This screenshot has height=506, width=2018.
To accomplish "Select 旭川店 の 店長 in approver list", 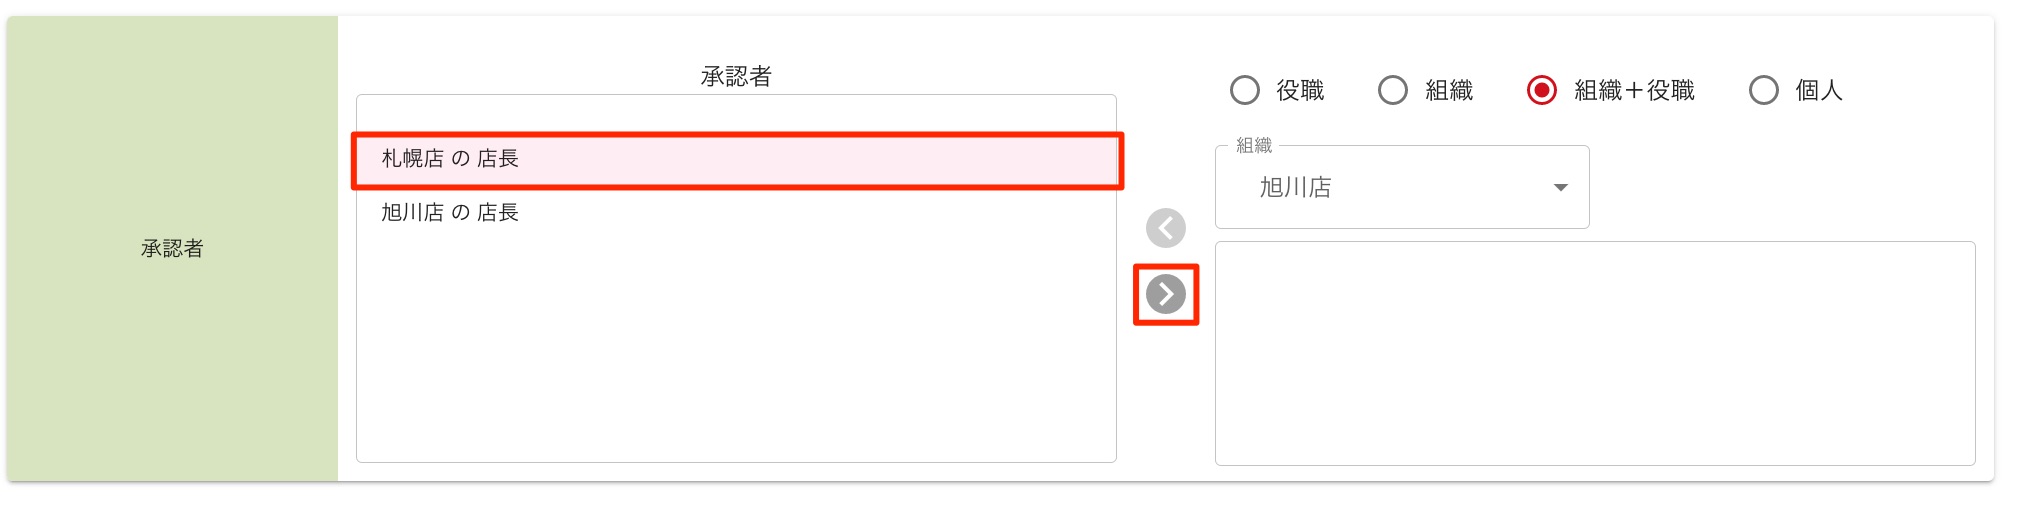I will point(450,212).
